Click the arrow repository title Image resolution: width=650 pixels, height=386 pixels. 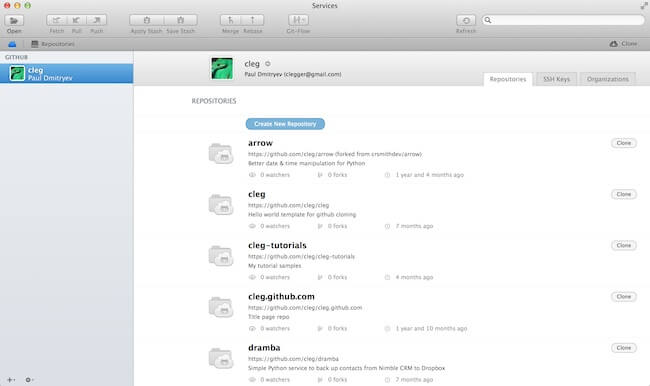coord(260,143)
